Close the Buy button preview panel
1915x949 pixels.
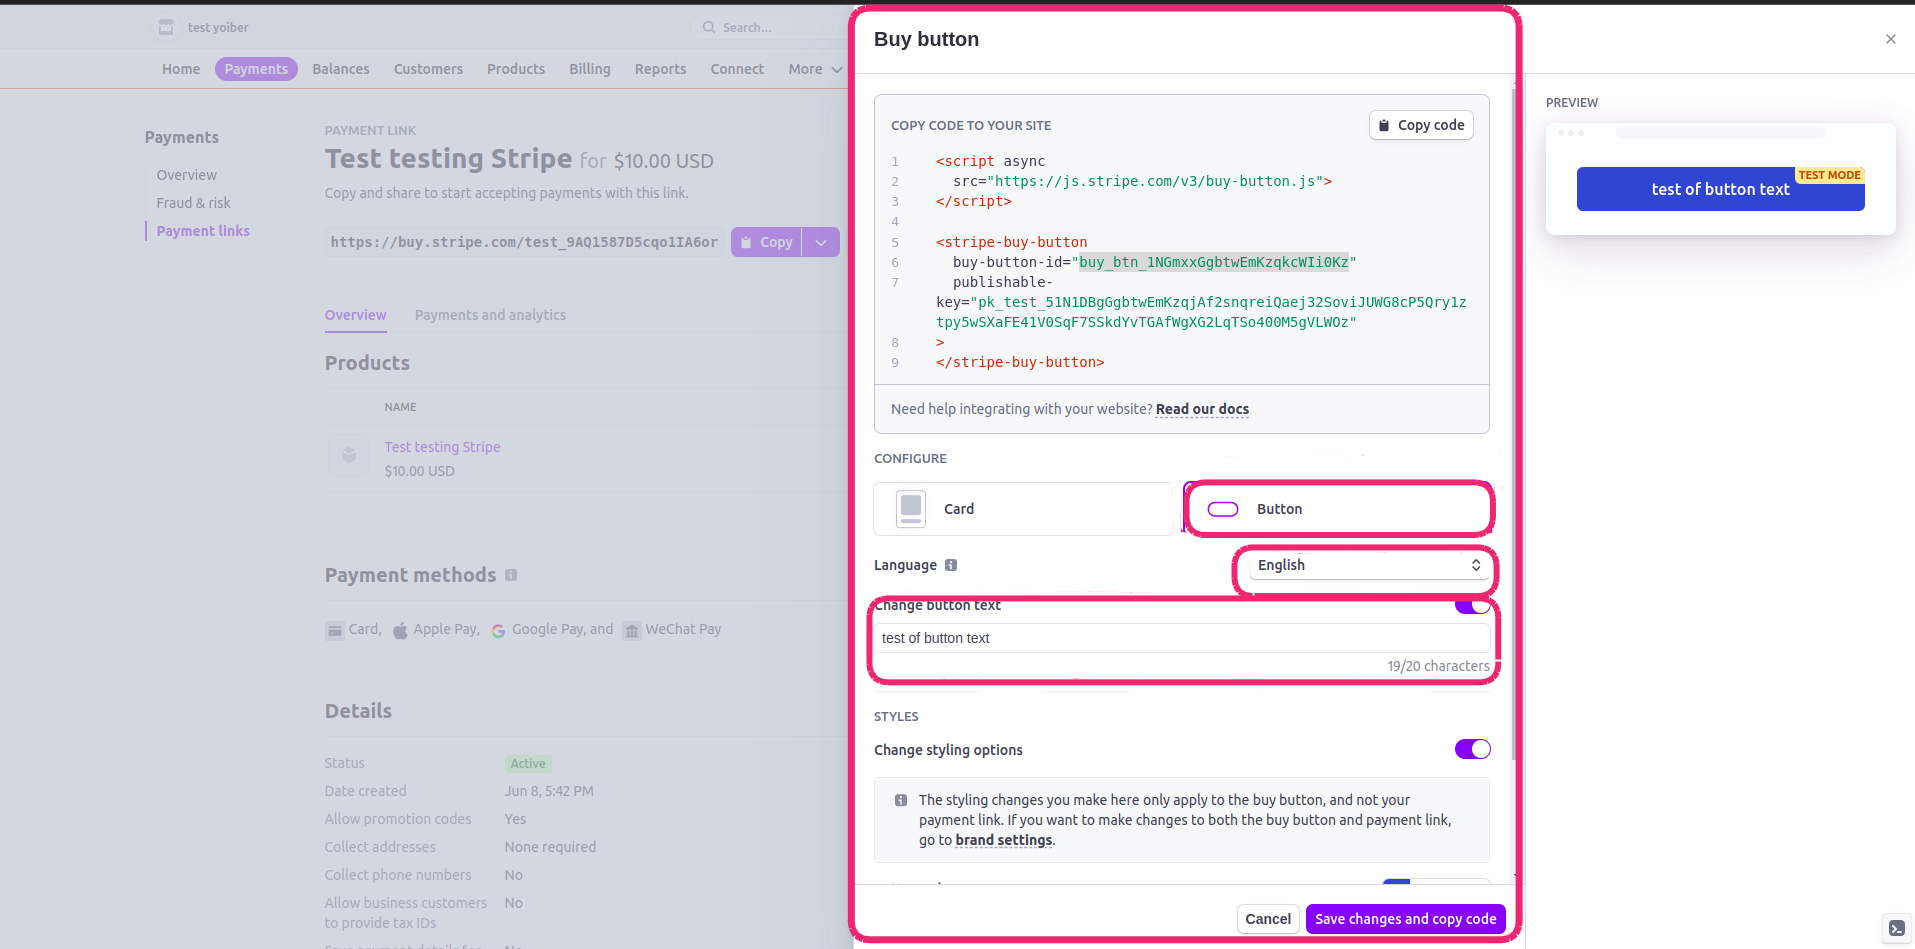pyautogui.click(x=1890, y=39)
